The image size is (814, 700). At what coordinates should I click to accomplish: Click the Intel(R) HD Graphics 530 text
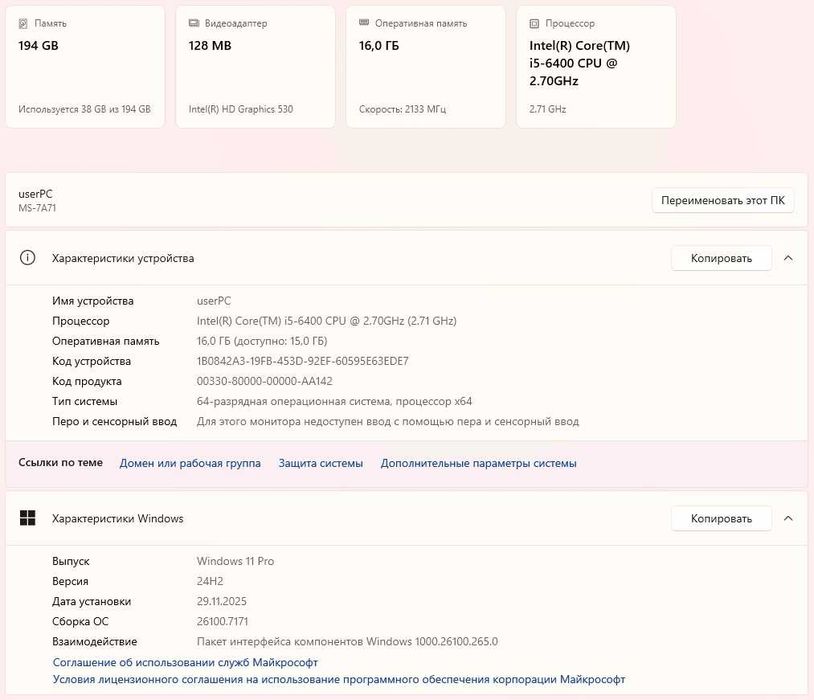tap(241, 109)
